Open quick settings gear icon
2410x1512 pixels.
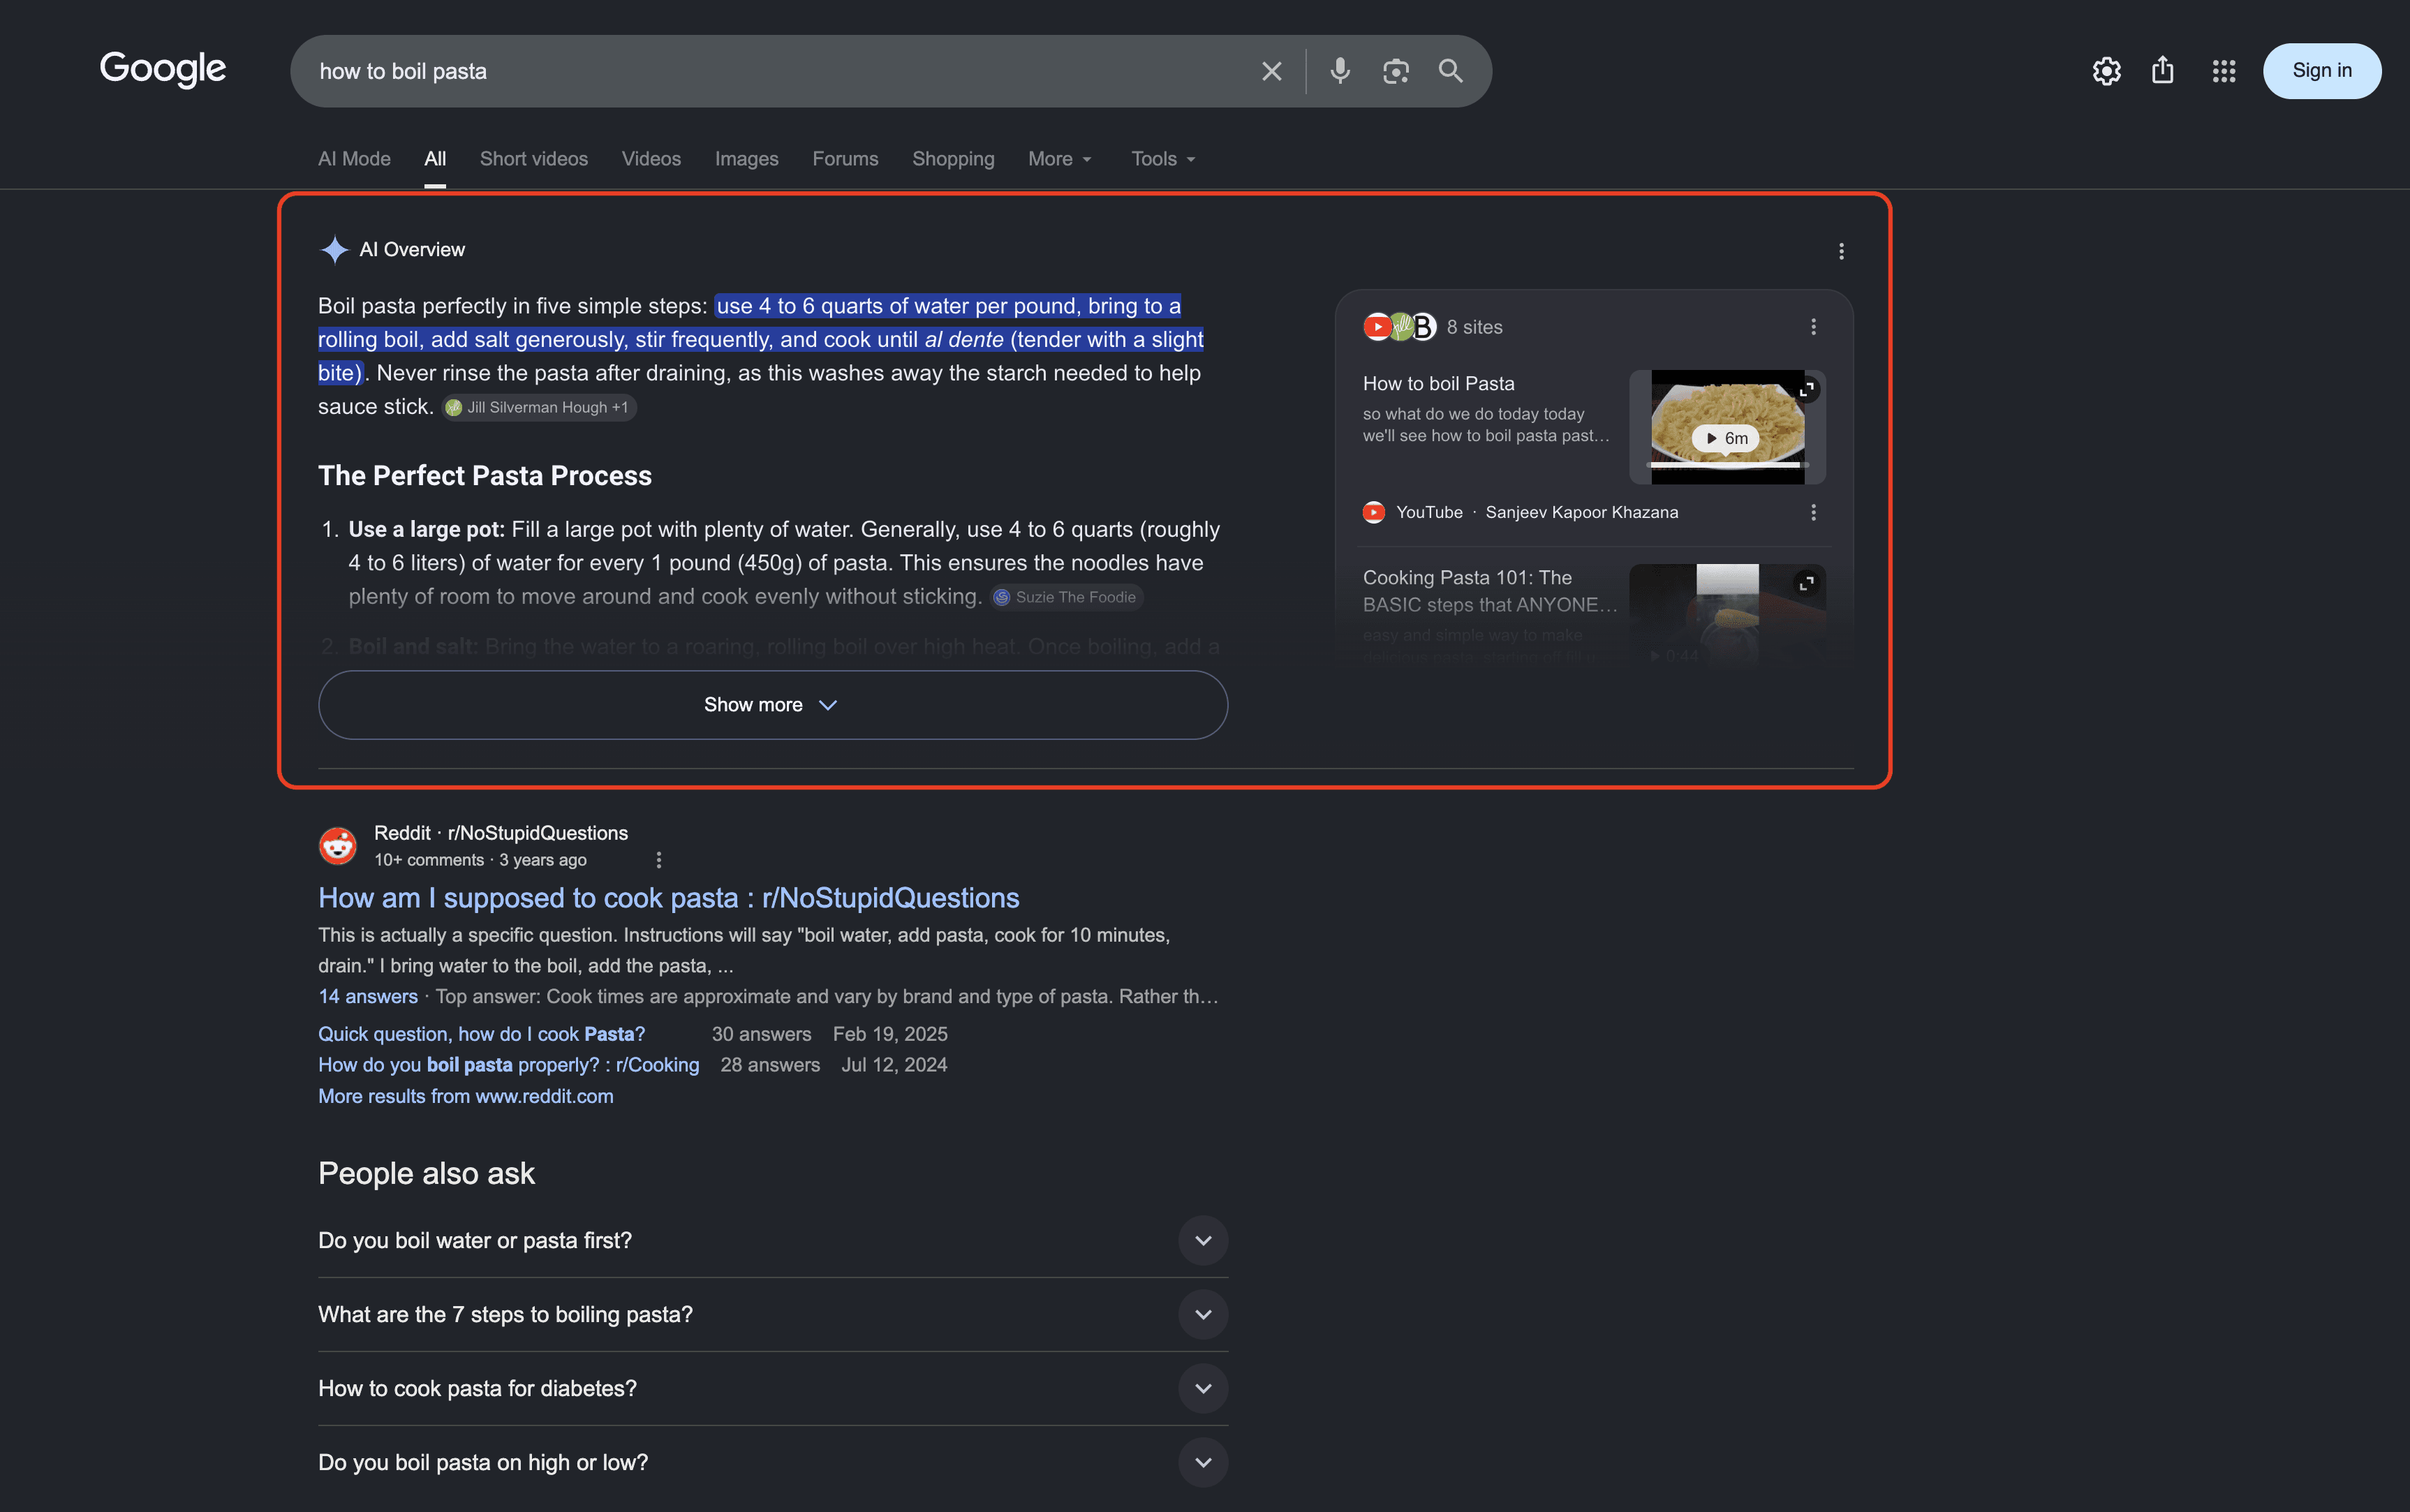click(x=2106, y=71)
